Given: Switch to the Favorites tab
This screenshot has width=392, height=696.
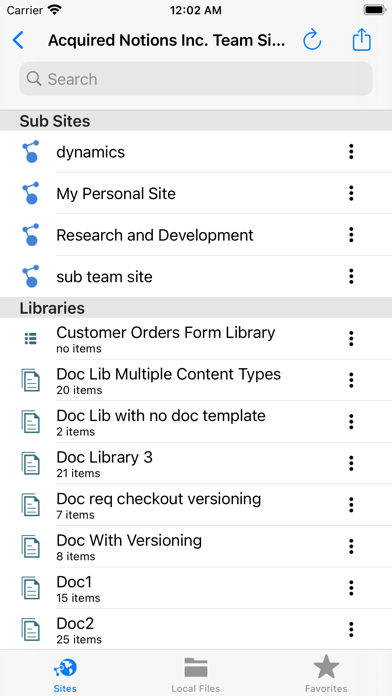Looking at the screenshot, I should click(326, 675).
